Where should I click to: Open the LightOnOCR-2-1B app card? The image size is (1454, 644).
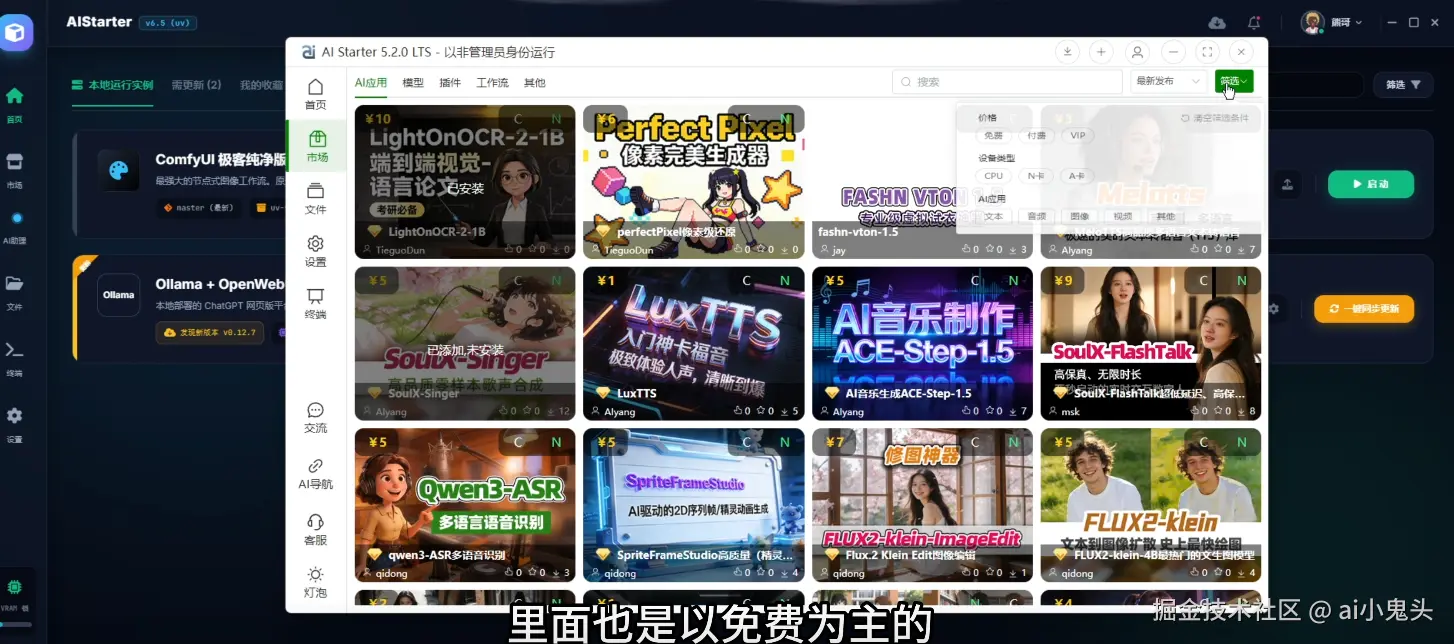pyautogui.click(x=465, y=181)
